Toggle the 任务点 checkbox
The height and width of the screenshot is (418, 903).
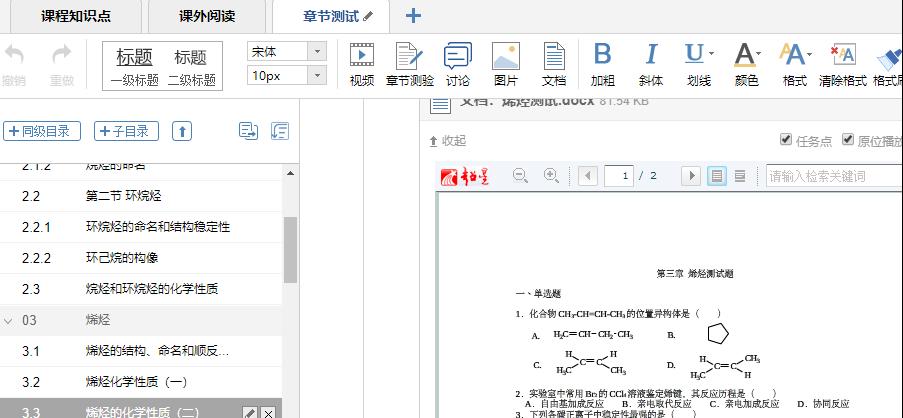(786, 140)
